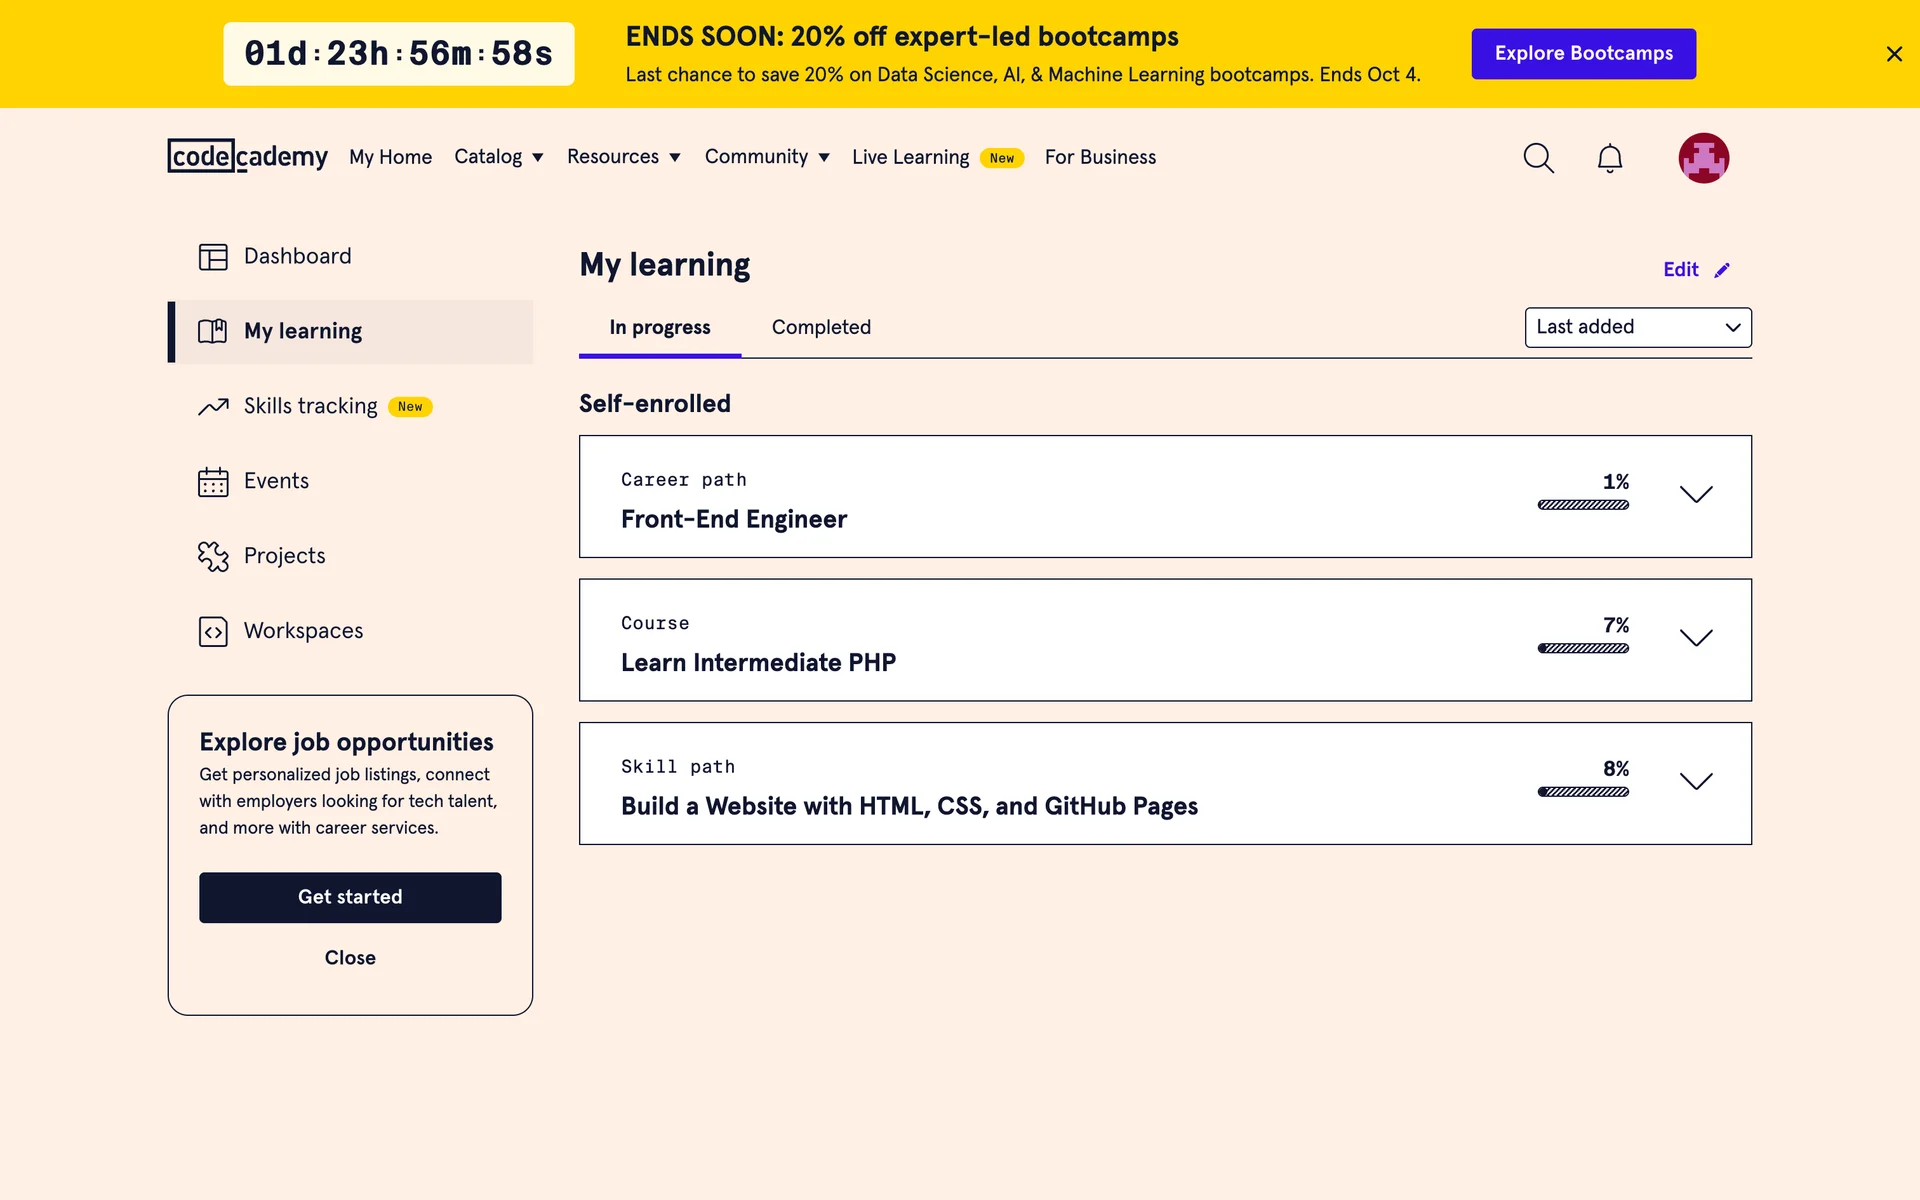Open the user profile avatar
The image size is (1920, 1200).
click(x=1703, y=158)
